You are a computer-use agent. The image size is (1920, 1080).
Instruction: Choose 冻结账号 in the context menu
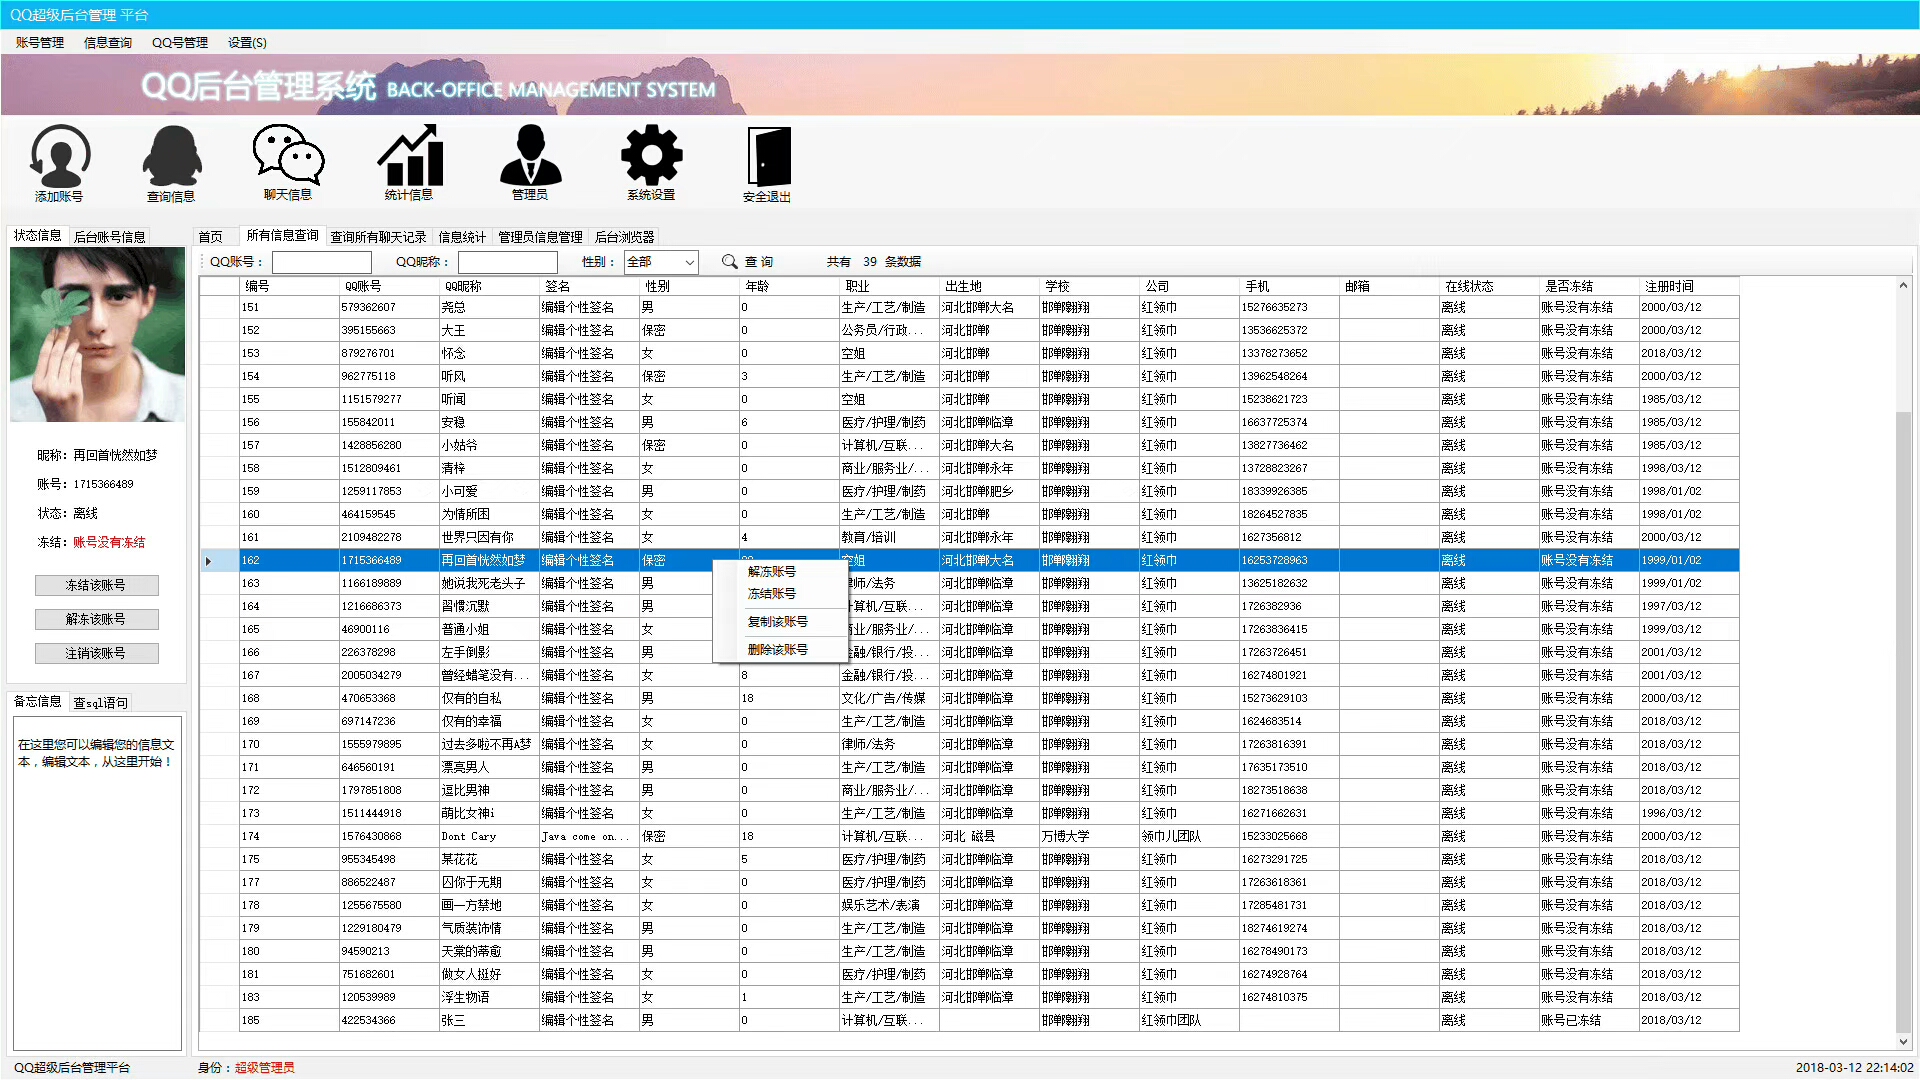772,594
